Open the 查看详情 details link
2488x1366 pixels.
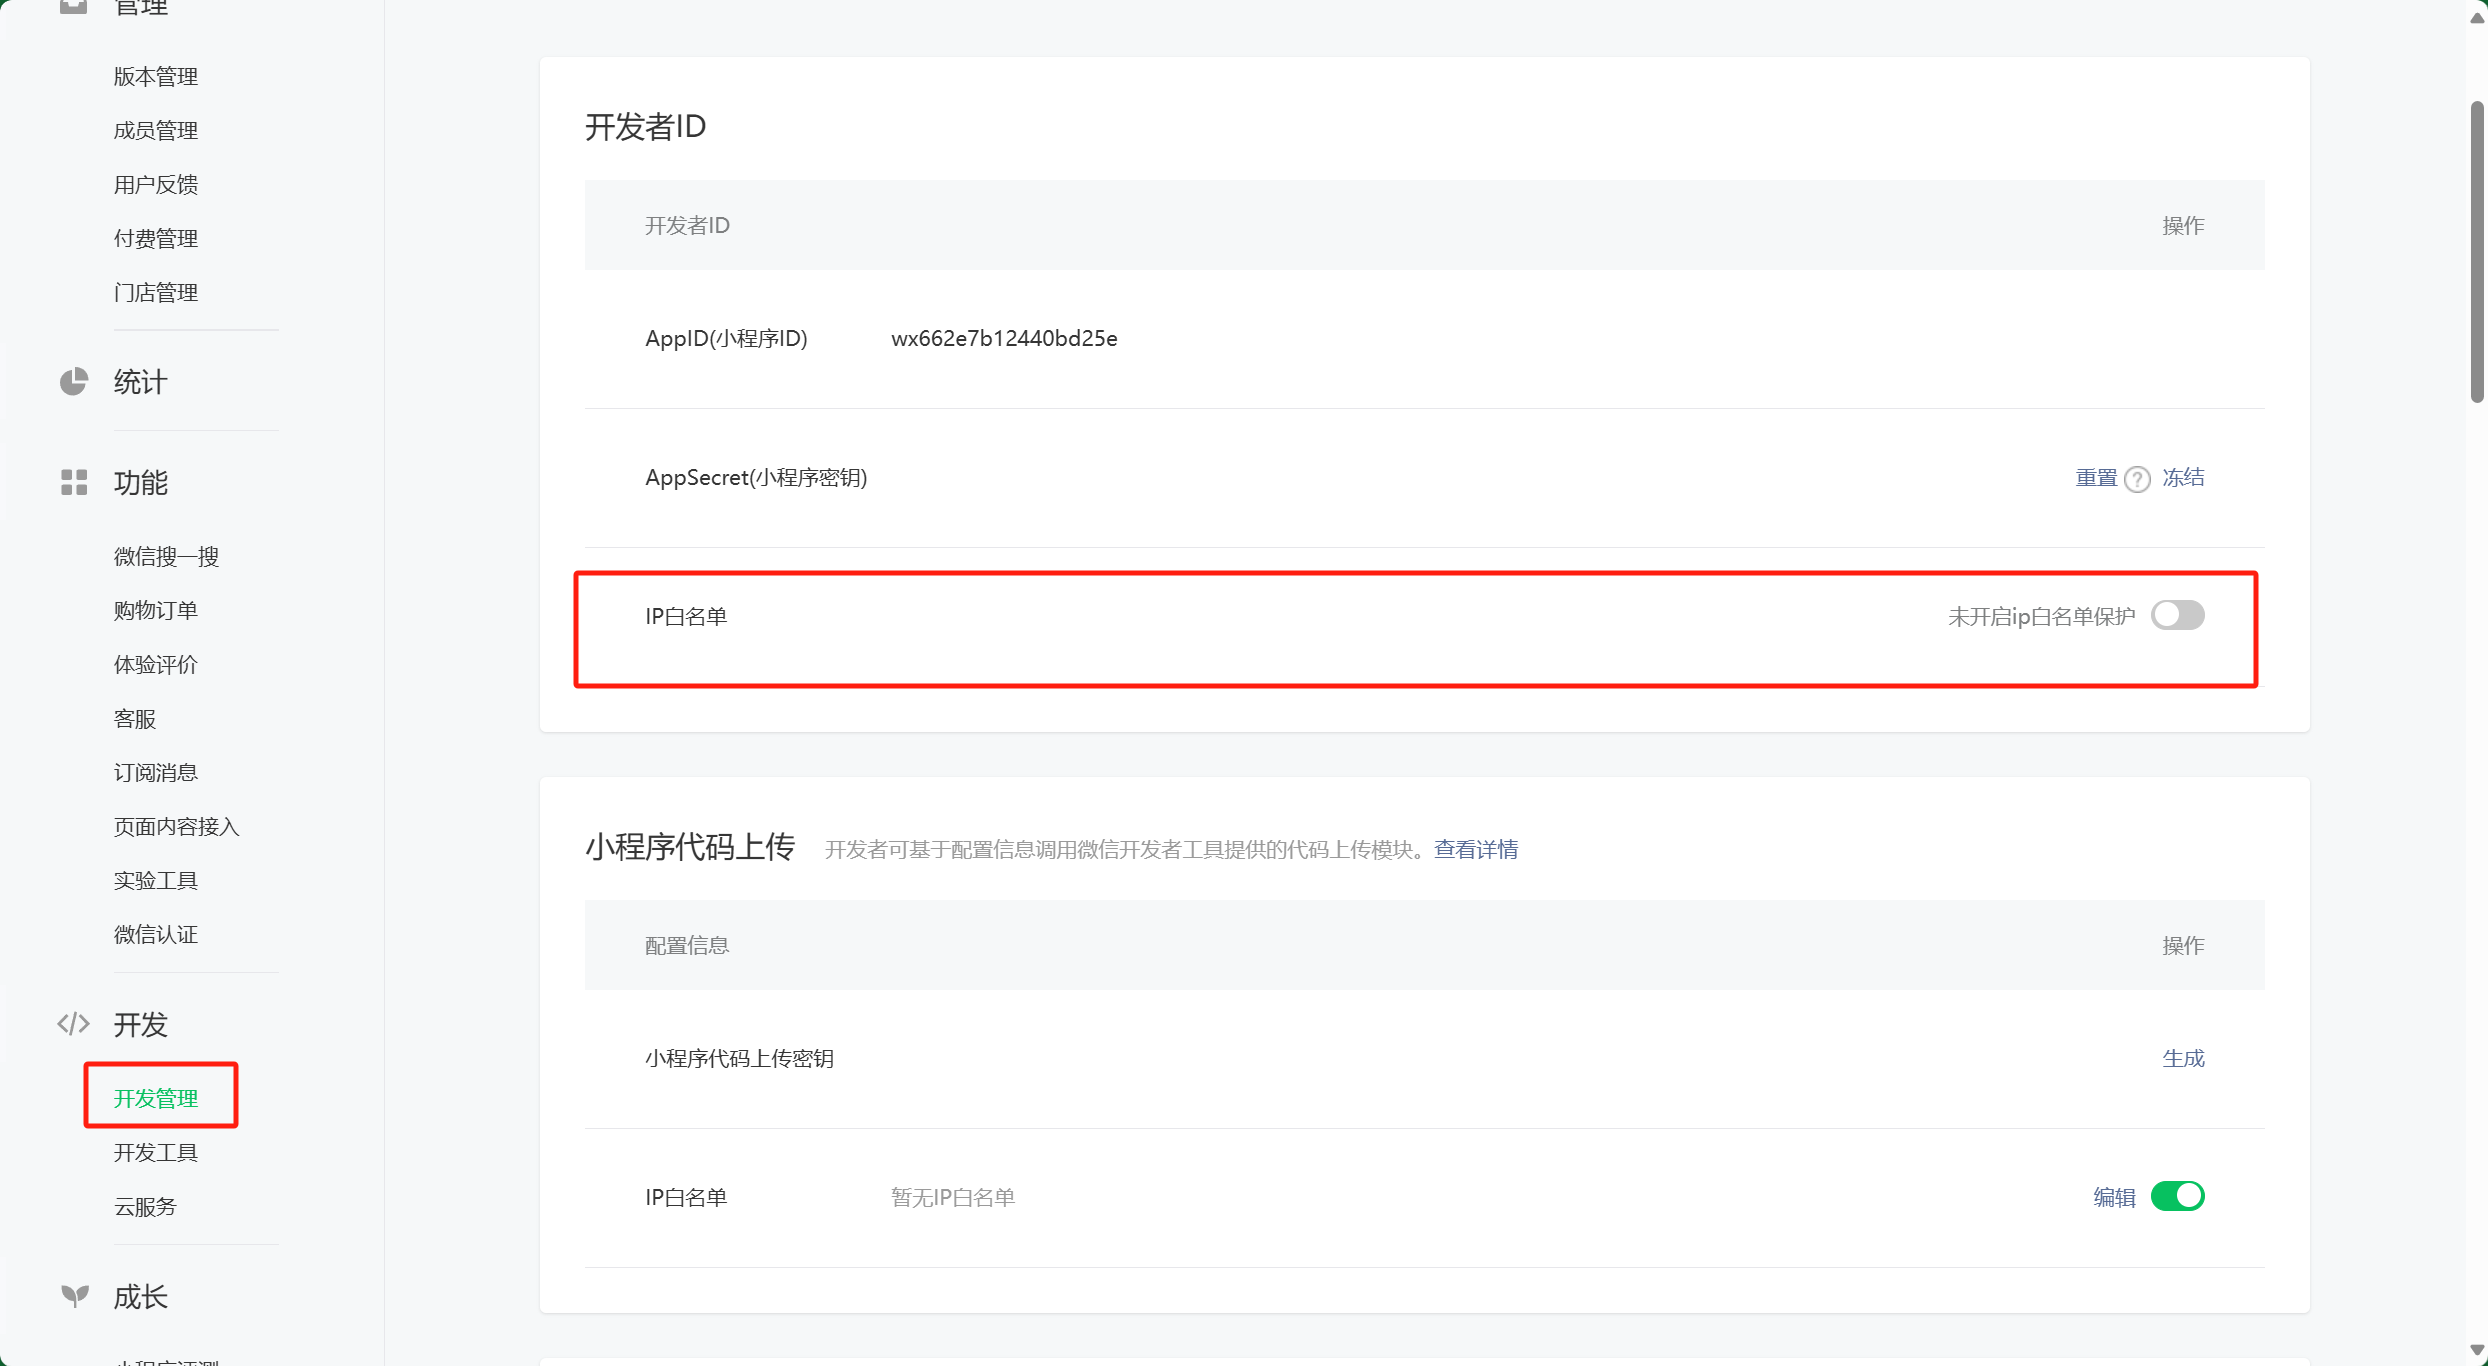(1475, 848)
